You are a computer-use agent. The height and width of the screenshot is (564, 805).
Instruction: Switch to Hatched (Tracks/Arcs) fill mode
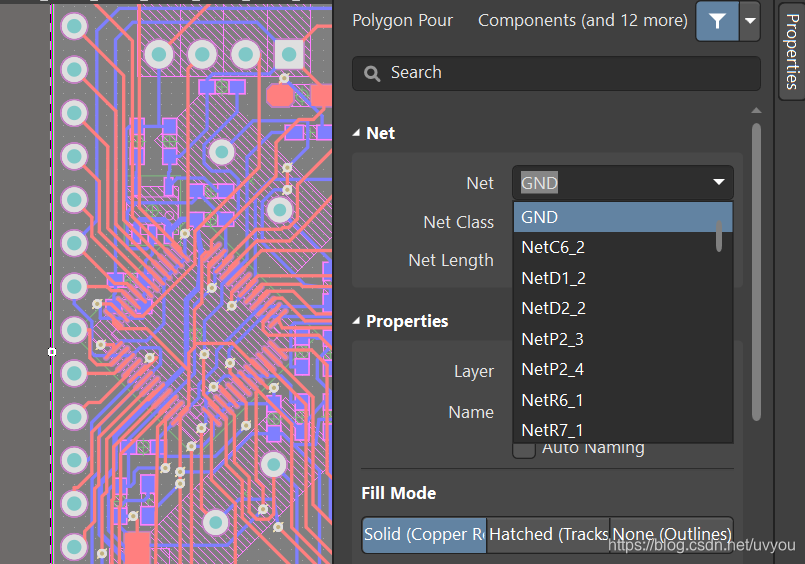[x=548, y=535]
